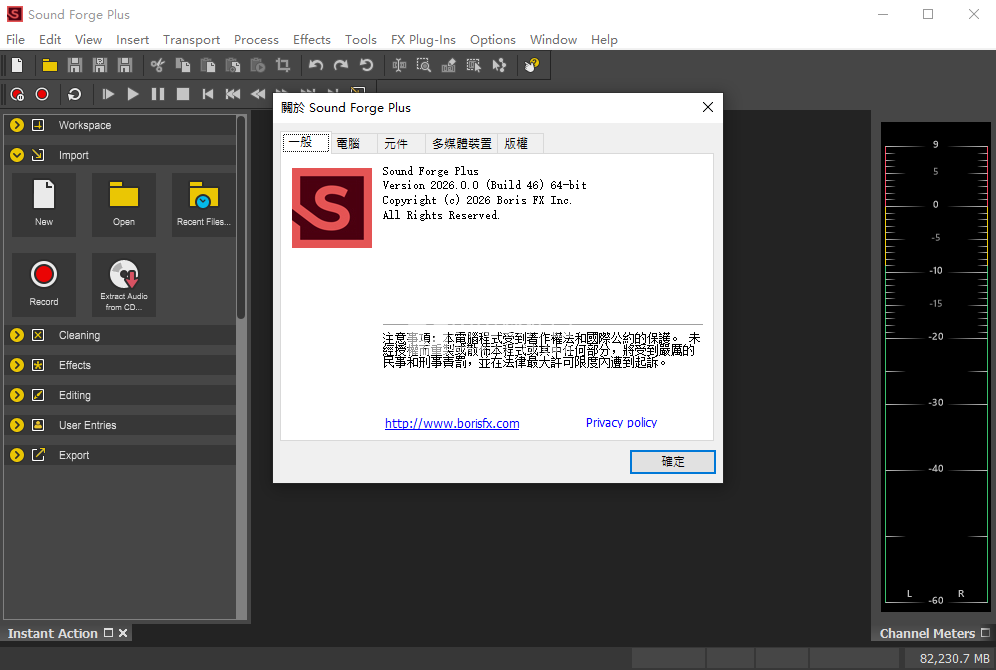Click the Cut scissors icon

coord(157,65)
